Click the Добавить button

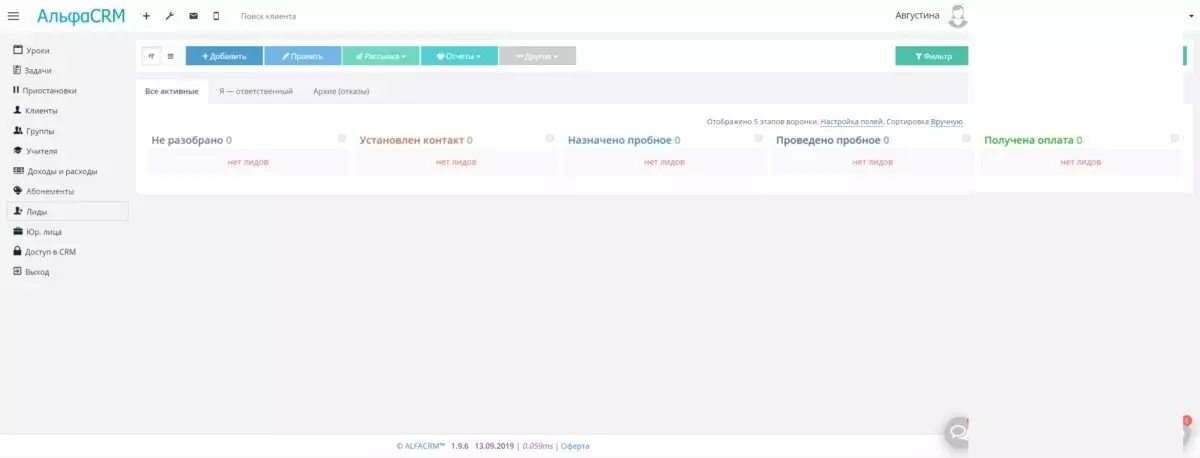(224, 56)
